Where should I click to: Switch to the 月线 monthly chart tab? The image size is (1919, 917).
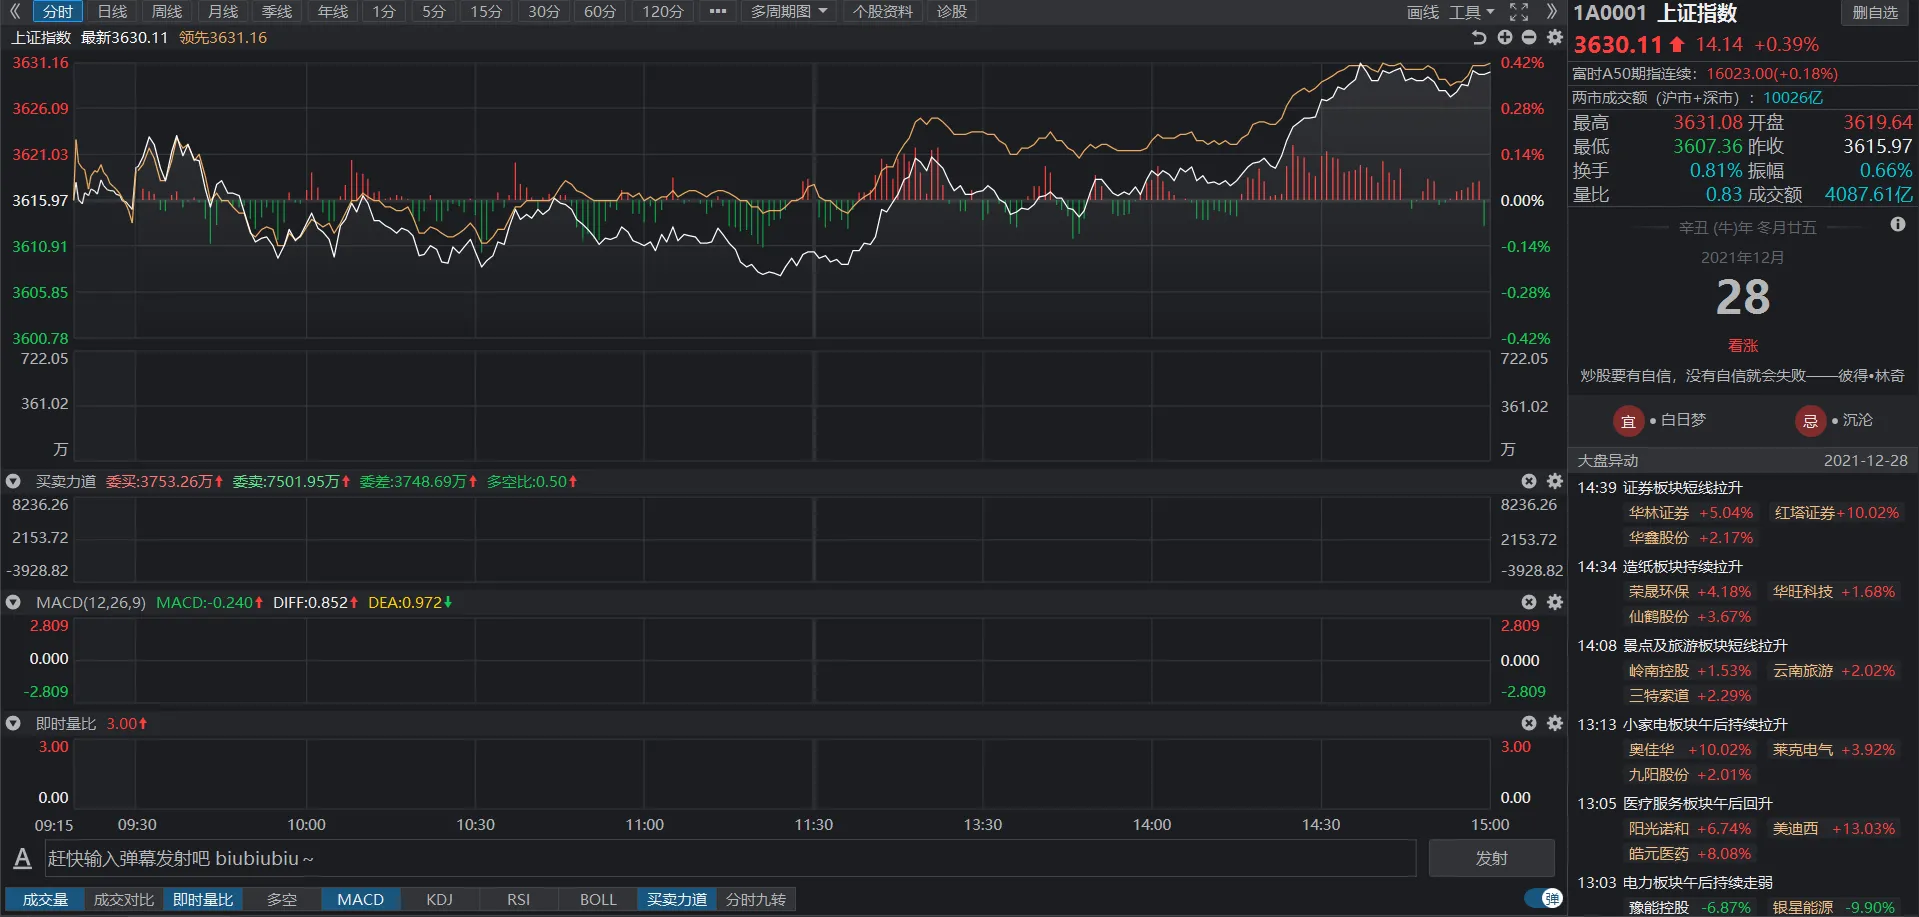coord(223,12)
